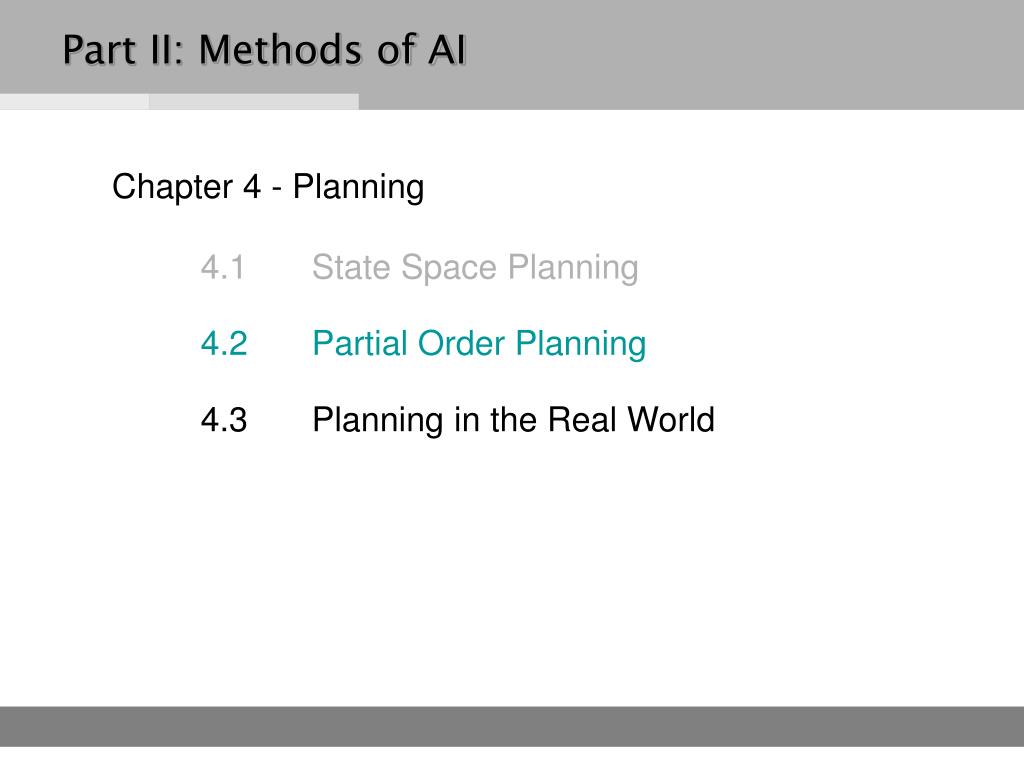This screenshot has height=768, width=1024.
Task: Click the teal '4.2' section number
Action: point(224,344)
